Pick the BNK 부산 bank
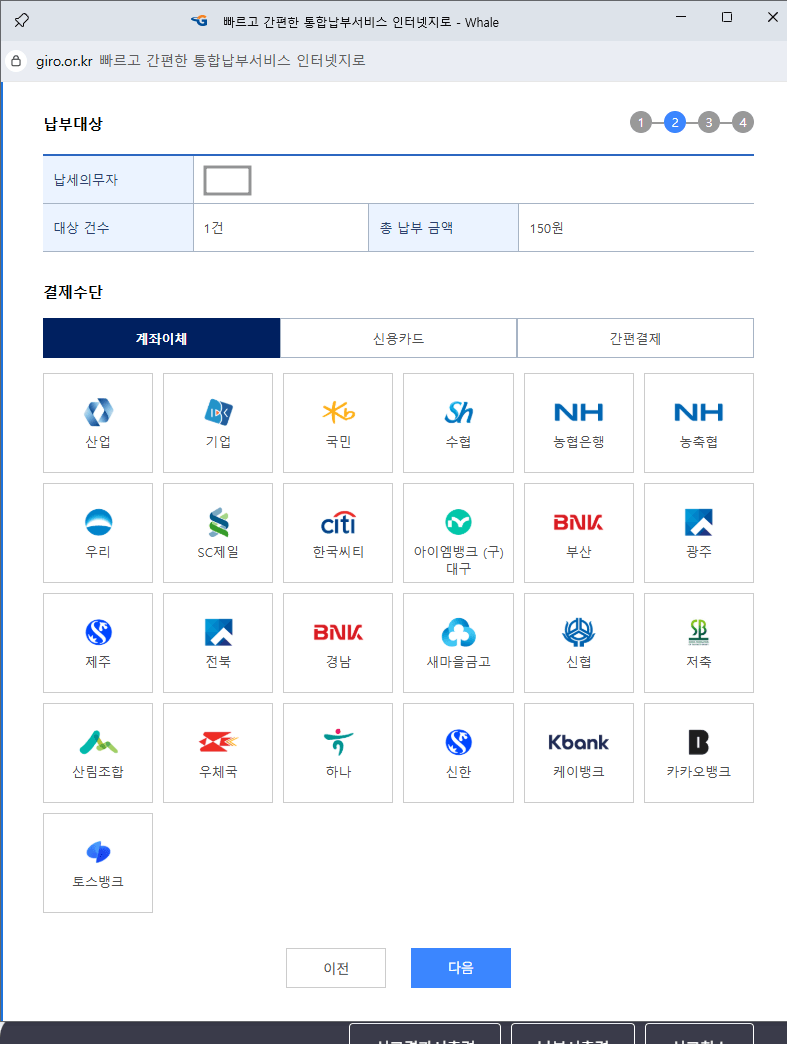The width and height of the screenshot is (787, 1044). click(579, 533)
